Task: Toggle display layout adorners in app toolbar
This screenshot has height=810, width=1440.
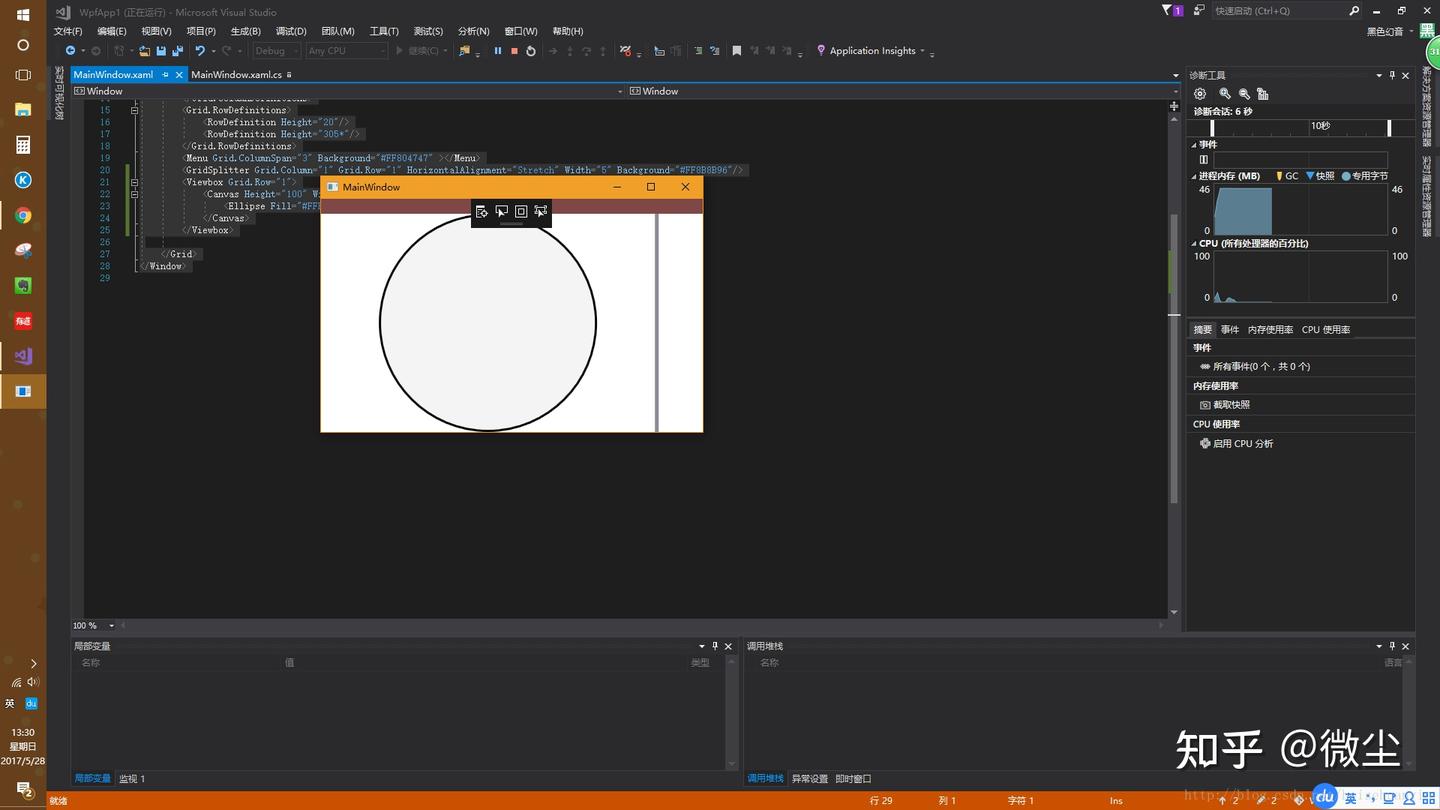Action: [521, 211]
